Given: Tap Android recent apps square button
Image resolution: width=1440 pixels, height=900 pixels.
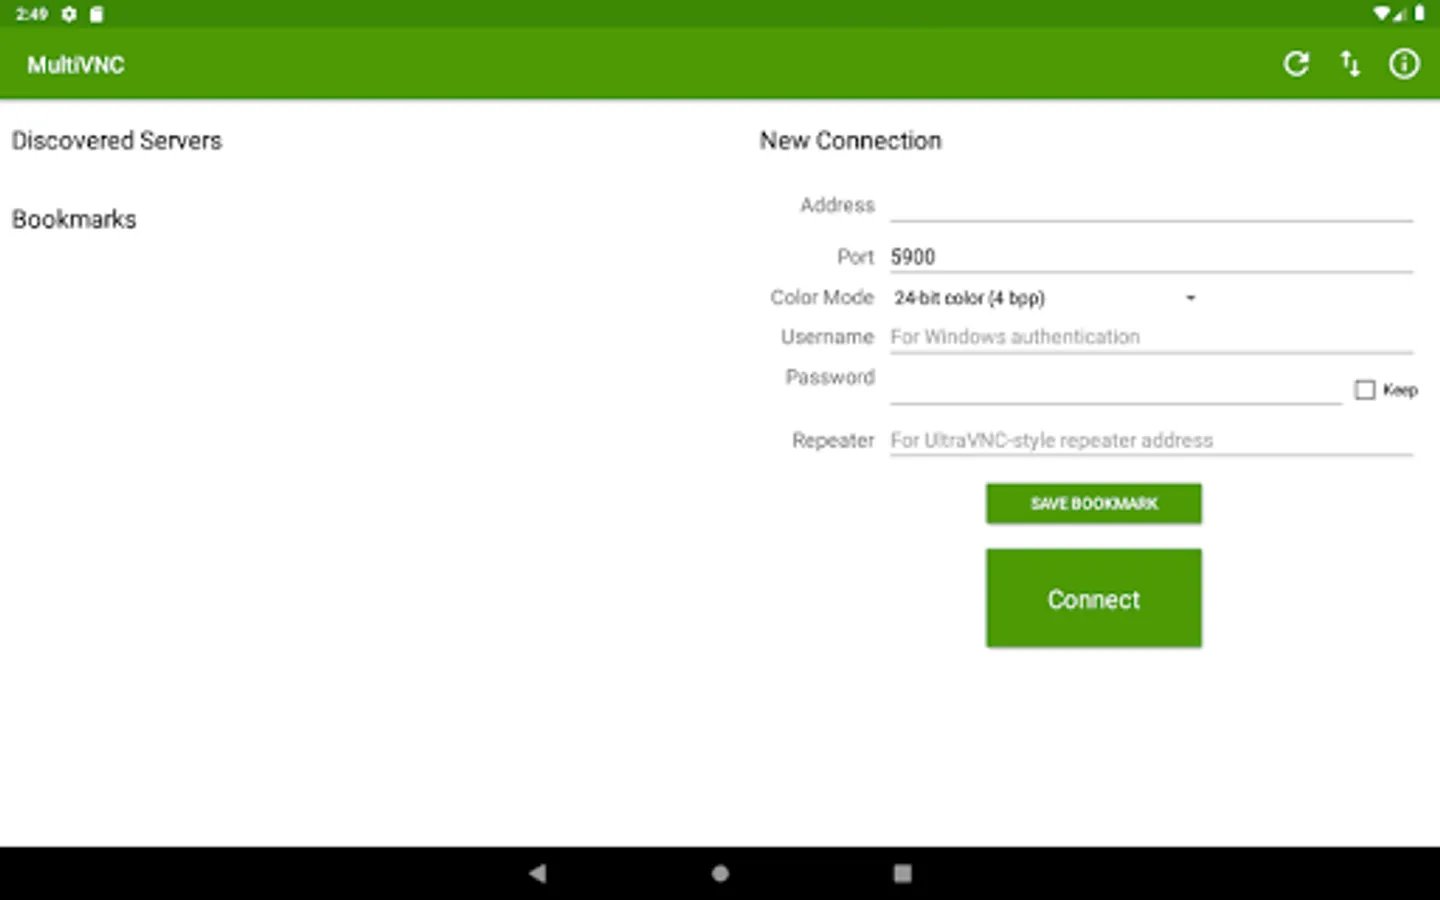Looking at the screenshot, I should (x=902, y=873).
